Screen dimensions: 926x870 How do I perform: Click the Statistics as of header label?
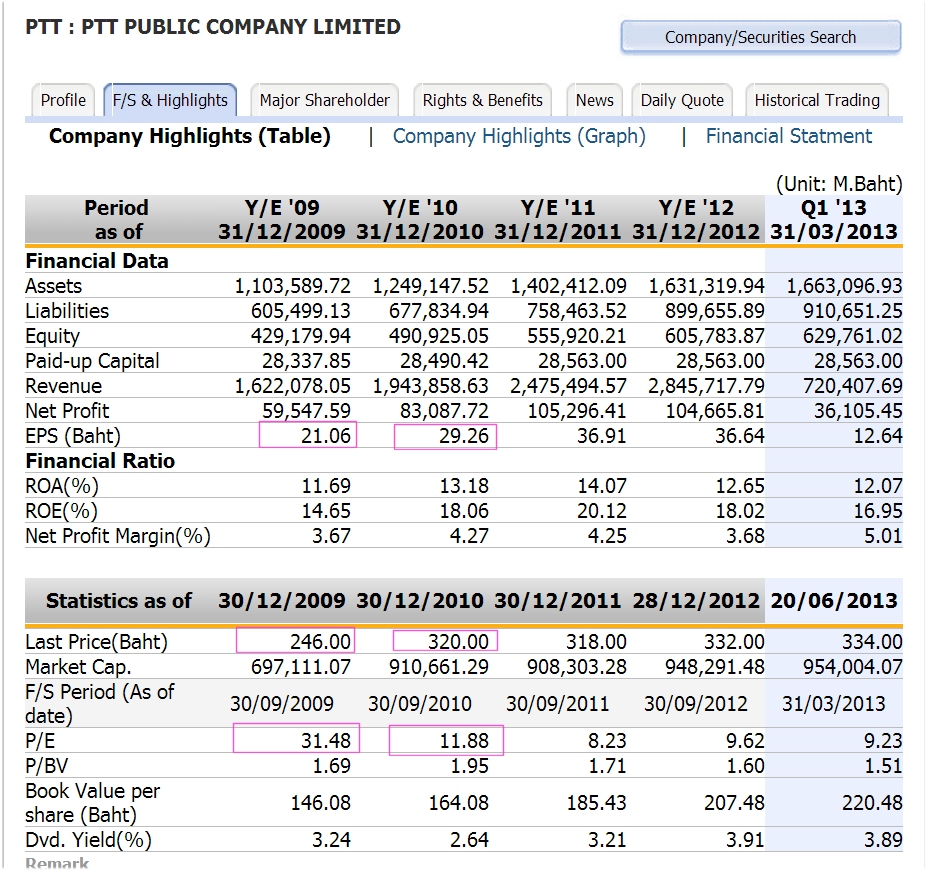click(x=119, y=601)
